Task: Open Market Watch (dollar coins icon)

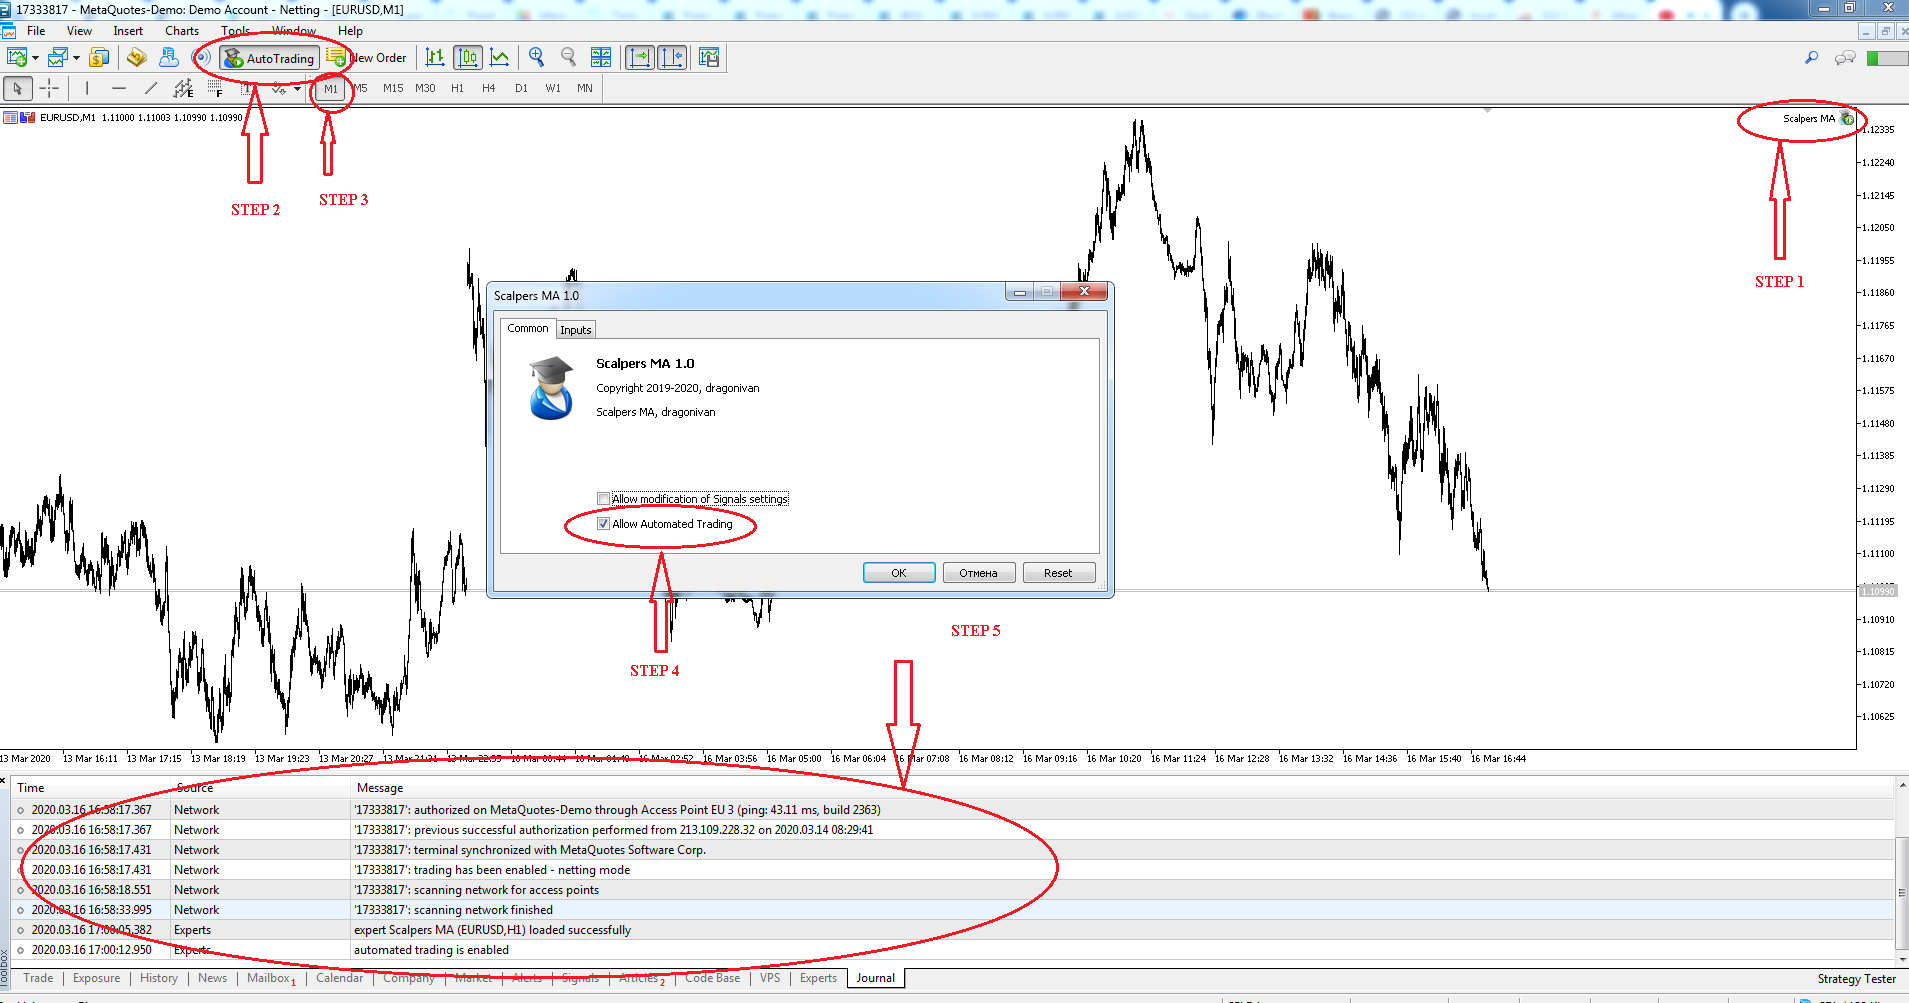Action: 99,58
